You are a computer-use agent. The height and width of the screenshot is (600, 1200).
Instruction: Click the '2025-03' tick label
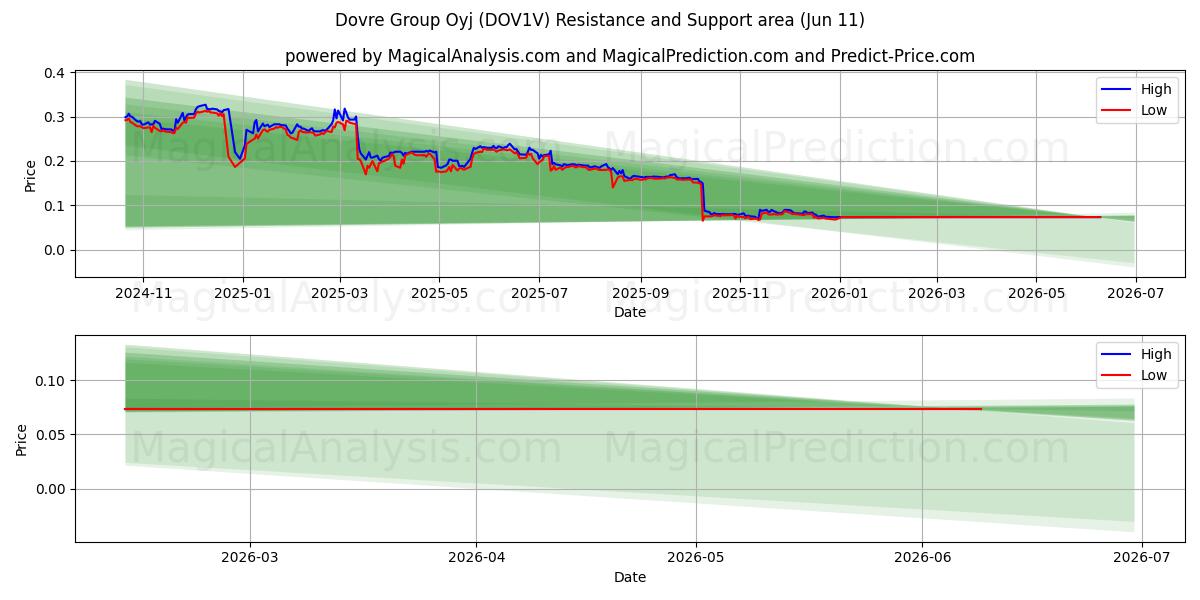pos(340,292)
